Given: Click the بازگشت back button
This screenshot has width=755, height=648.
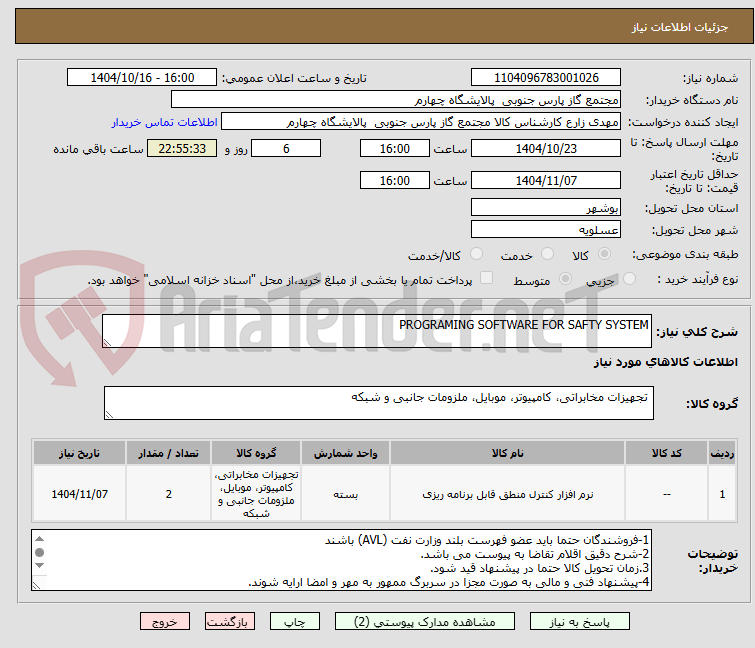Looking at the screenshot, I should coord(229,622).
